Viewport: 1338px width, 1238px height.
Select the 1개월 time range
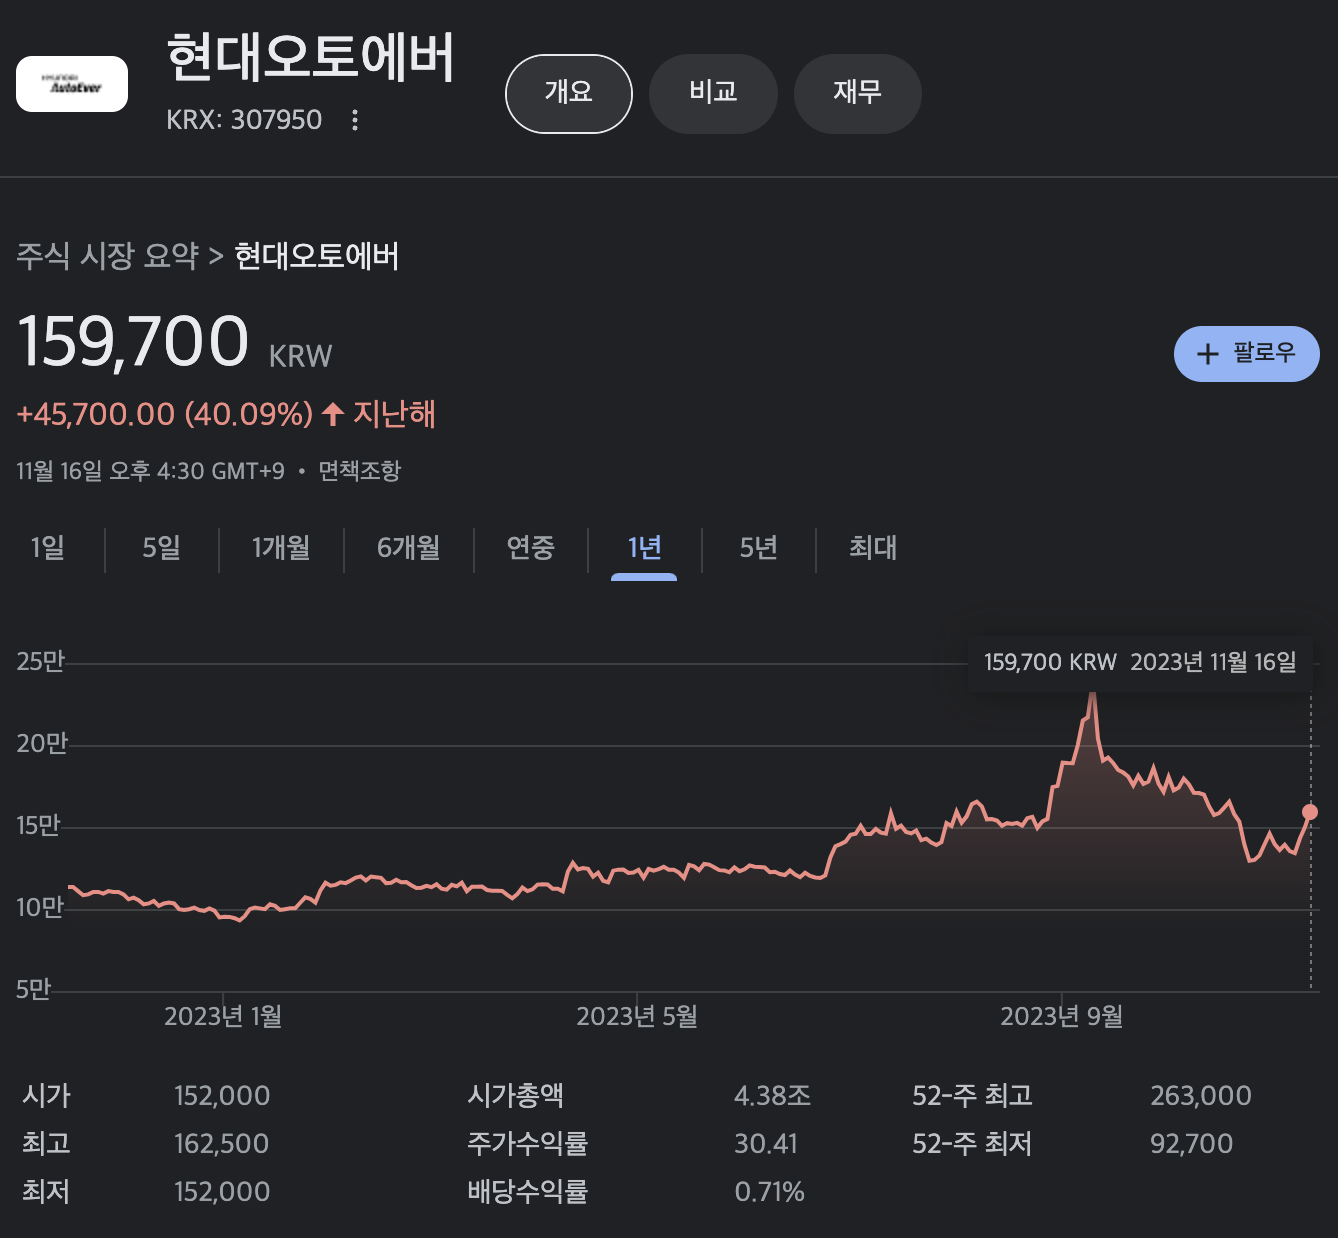tap(281, 548)
